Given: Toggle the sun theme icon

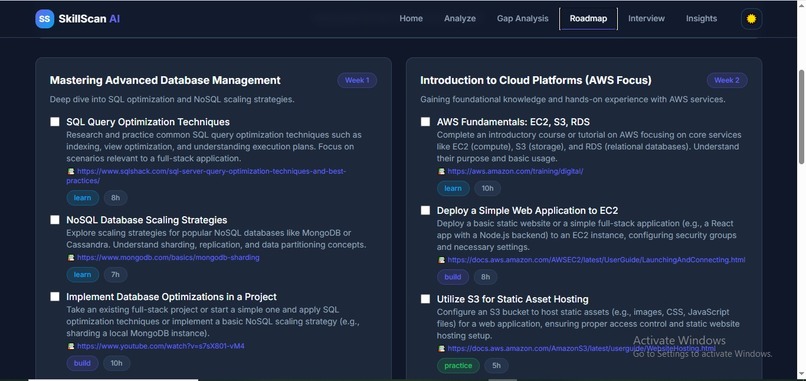Looking at the screenshot, I should (751, 19).
